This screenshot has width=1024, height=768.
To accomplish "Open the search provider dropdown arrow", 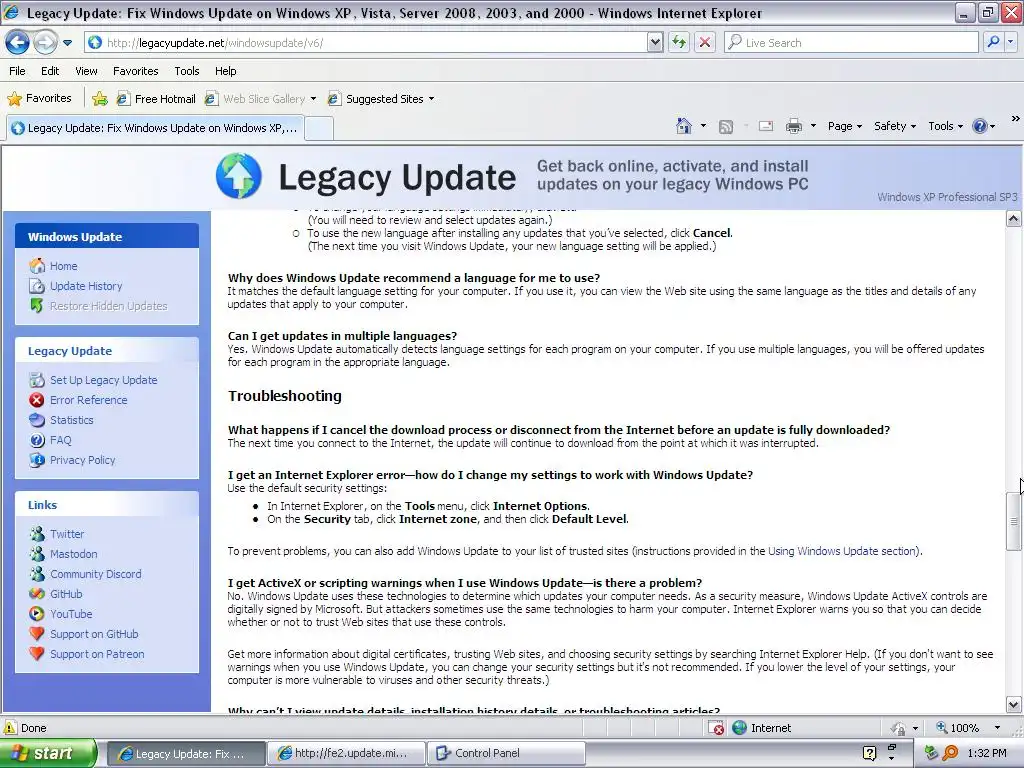I will tap(1010, 42).
